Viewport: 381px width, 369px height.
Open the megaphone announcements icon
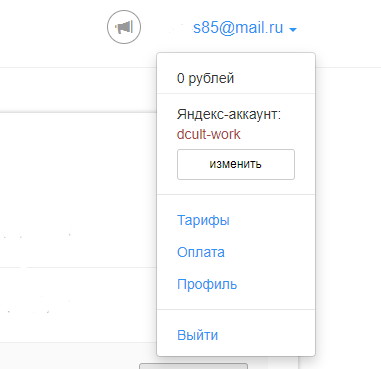124,27
